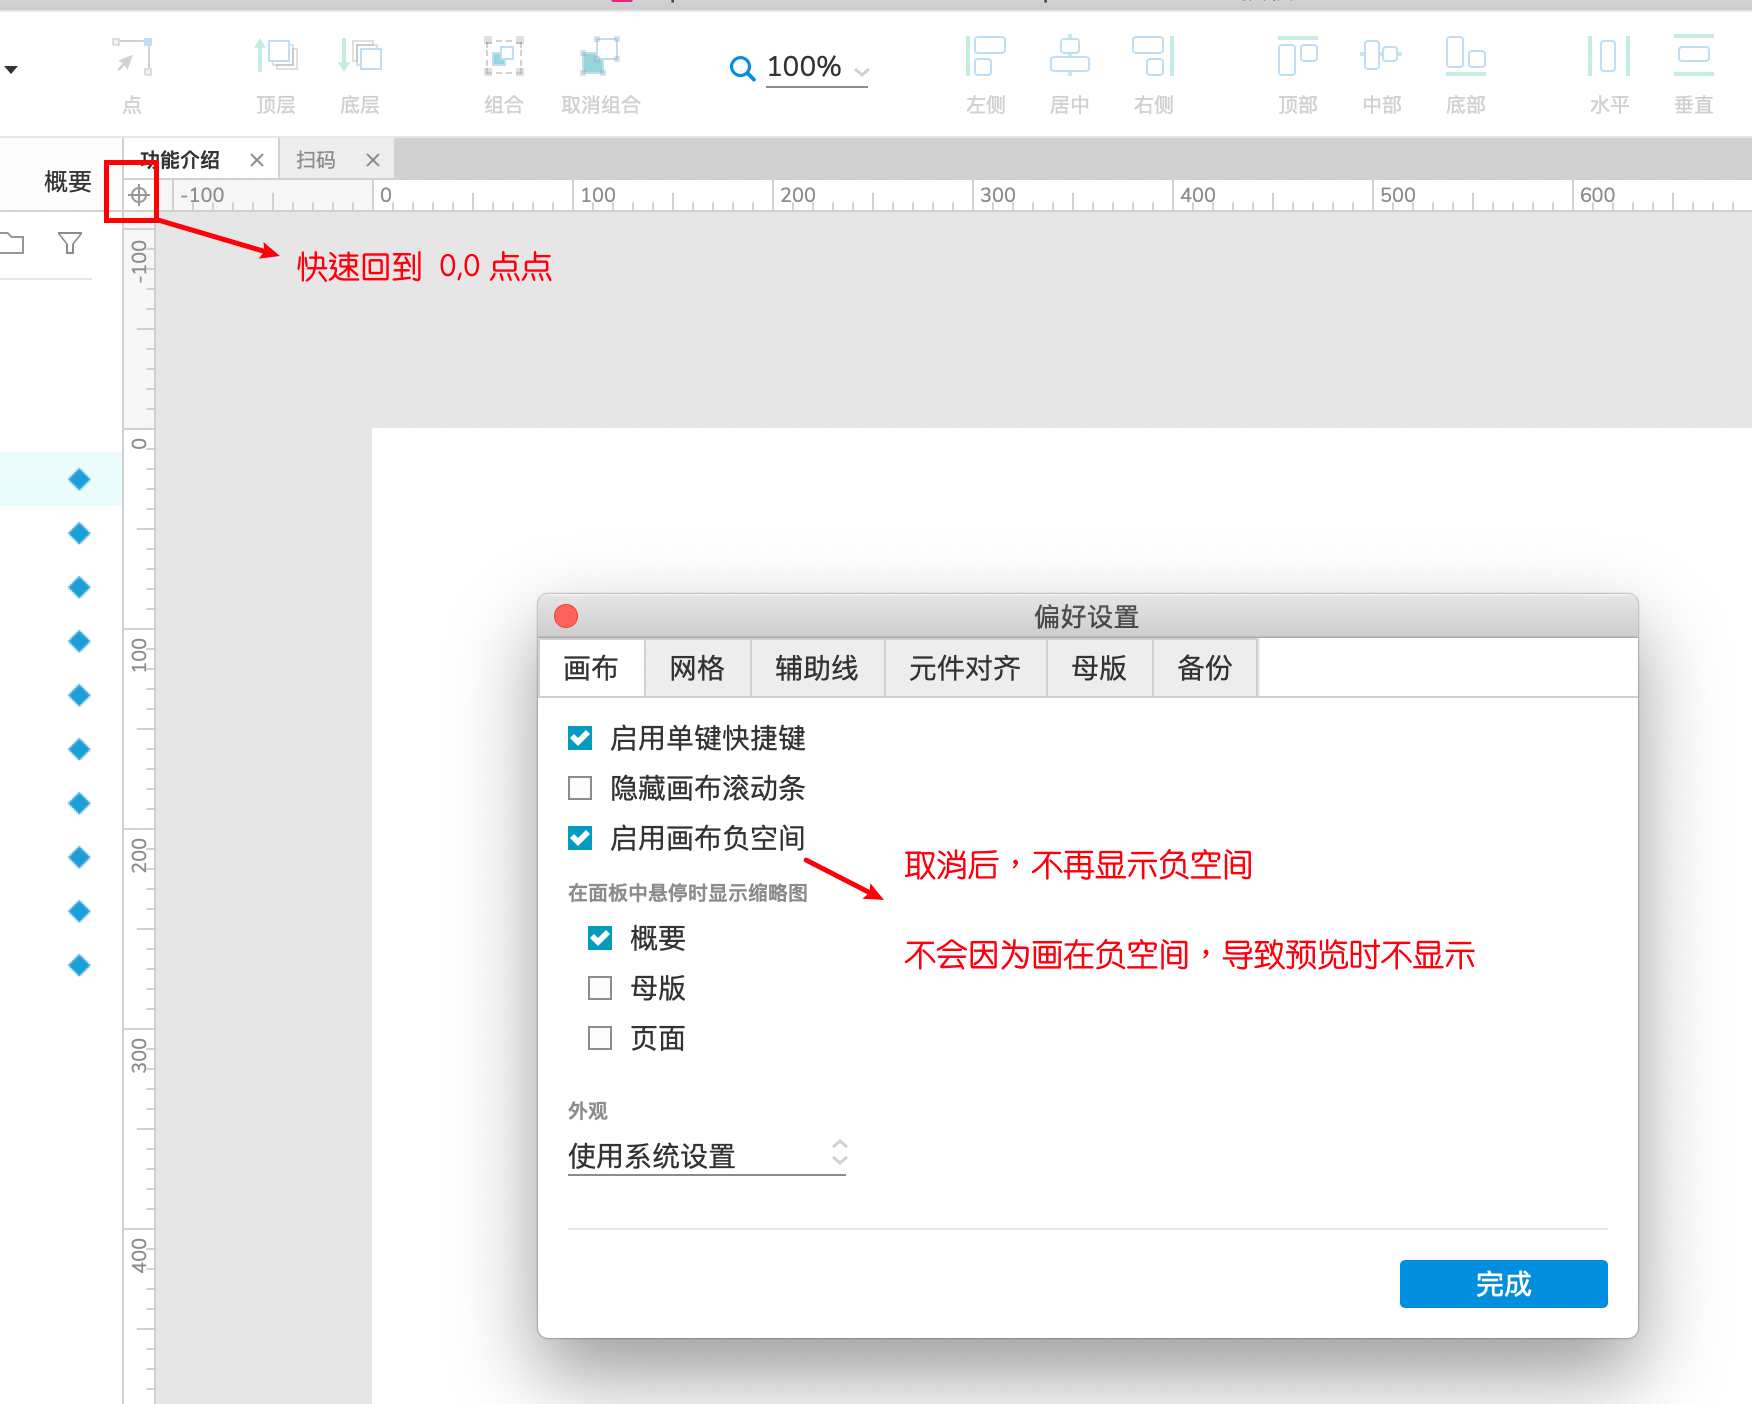Open the 100% zoom dropdown

click(x=817, y=68)
